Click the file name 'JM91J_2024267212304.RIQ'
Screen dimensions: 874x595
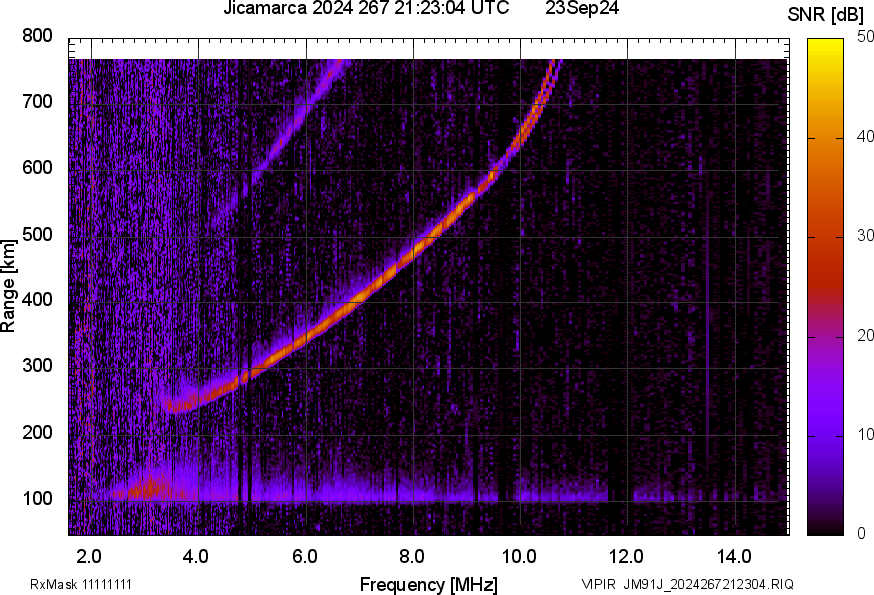click(708, 584)
